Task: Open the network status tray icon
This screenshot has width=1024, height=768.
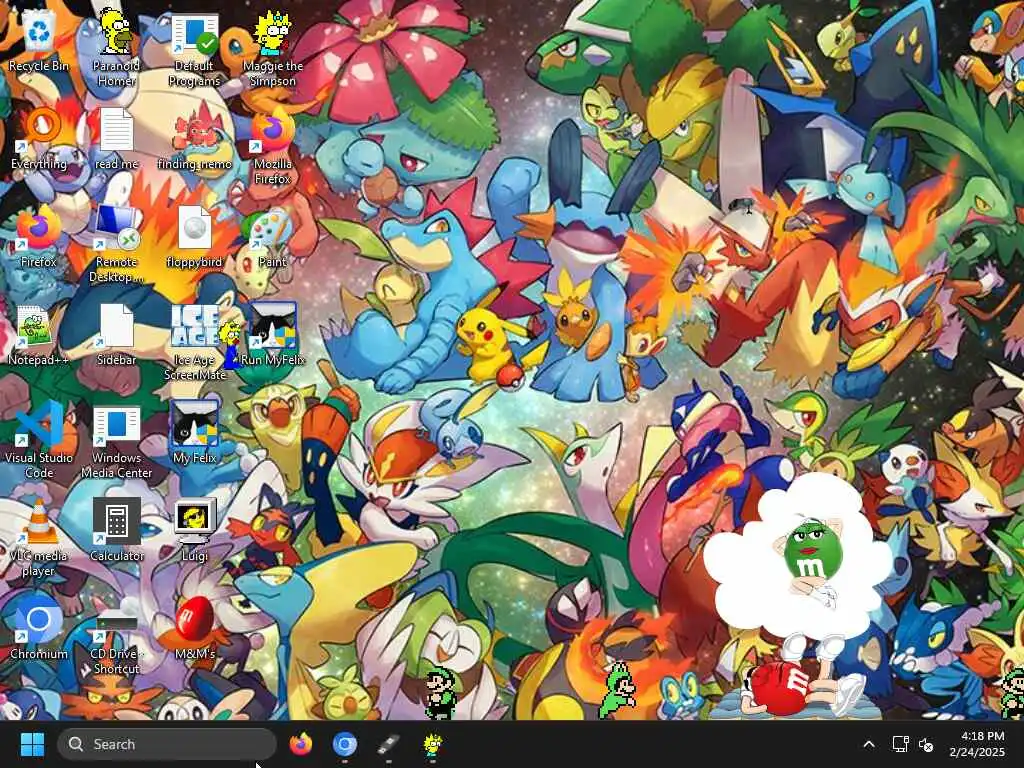Action: point(900,744)
